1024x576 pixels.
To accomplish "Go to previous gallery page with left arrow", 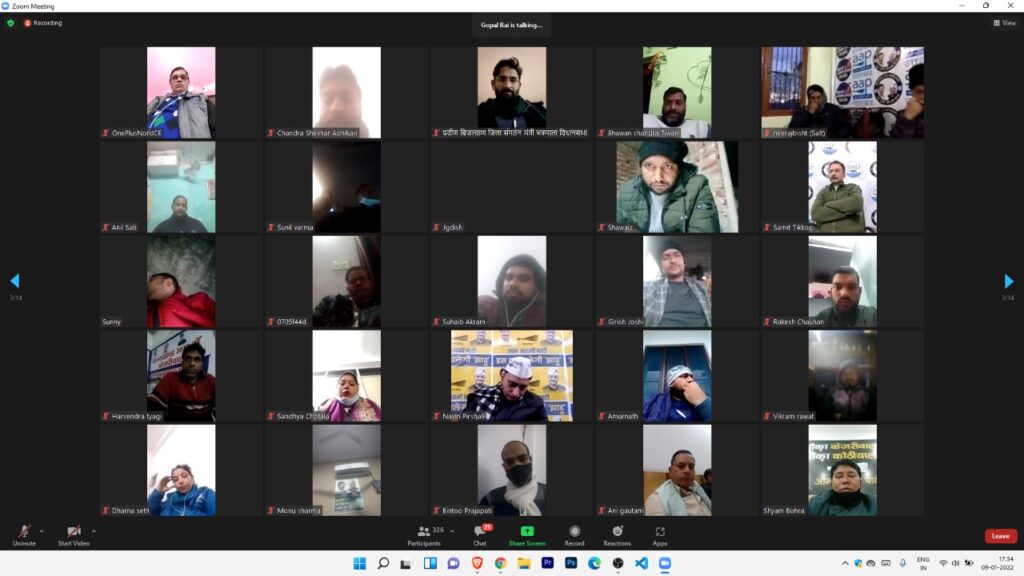I will point(14,281).
